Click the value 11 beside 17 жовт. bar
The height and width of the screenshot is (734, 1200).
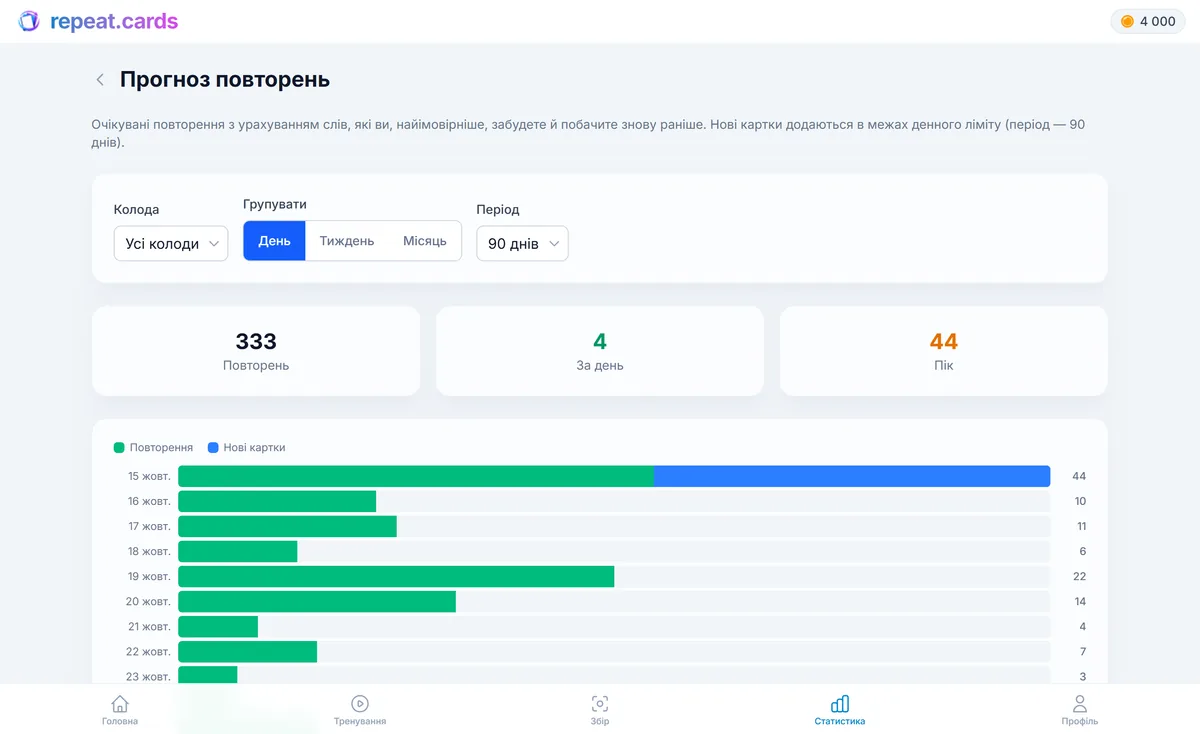pyautogui.click(x=1081, y=526)
